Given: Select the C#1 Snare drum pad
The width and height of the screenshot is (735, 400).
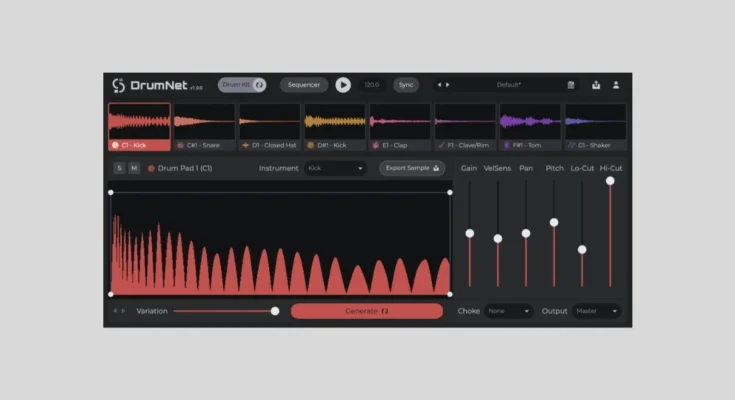Looking at the screenshot, I should 204,127.
